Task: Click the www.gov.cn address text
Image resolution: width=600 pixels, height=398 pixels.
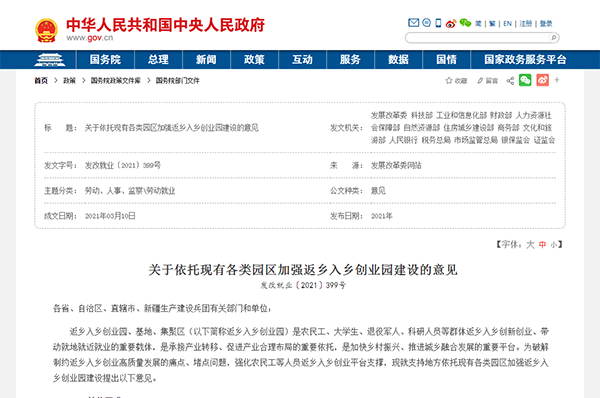Action: pos(90,38)
